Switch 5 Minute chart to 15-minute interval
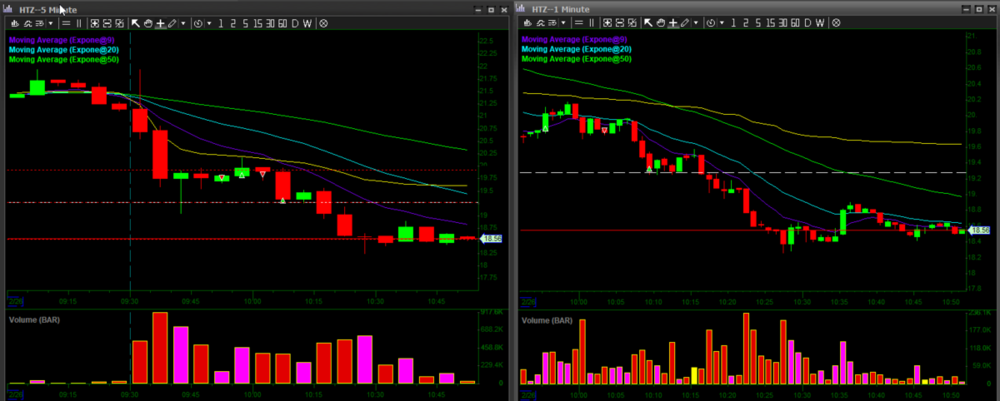Screen dimensions: 1000x401 click(257, 22)
